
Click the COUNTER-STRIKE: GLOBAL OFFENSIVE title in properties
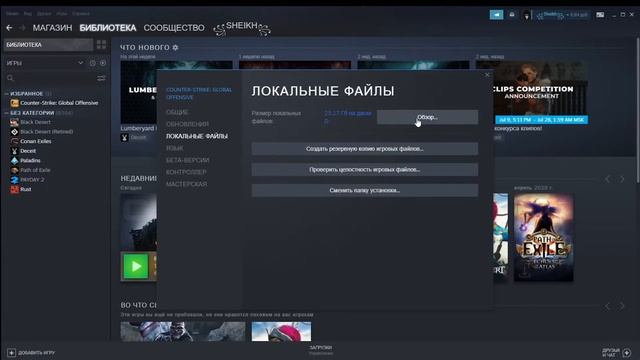point(199,93)
